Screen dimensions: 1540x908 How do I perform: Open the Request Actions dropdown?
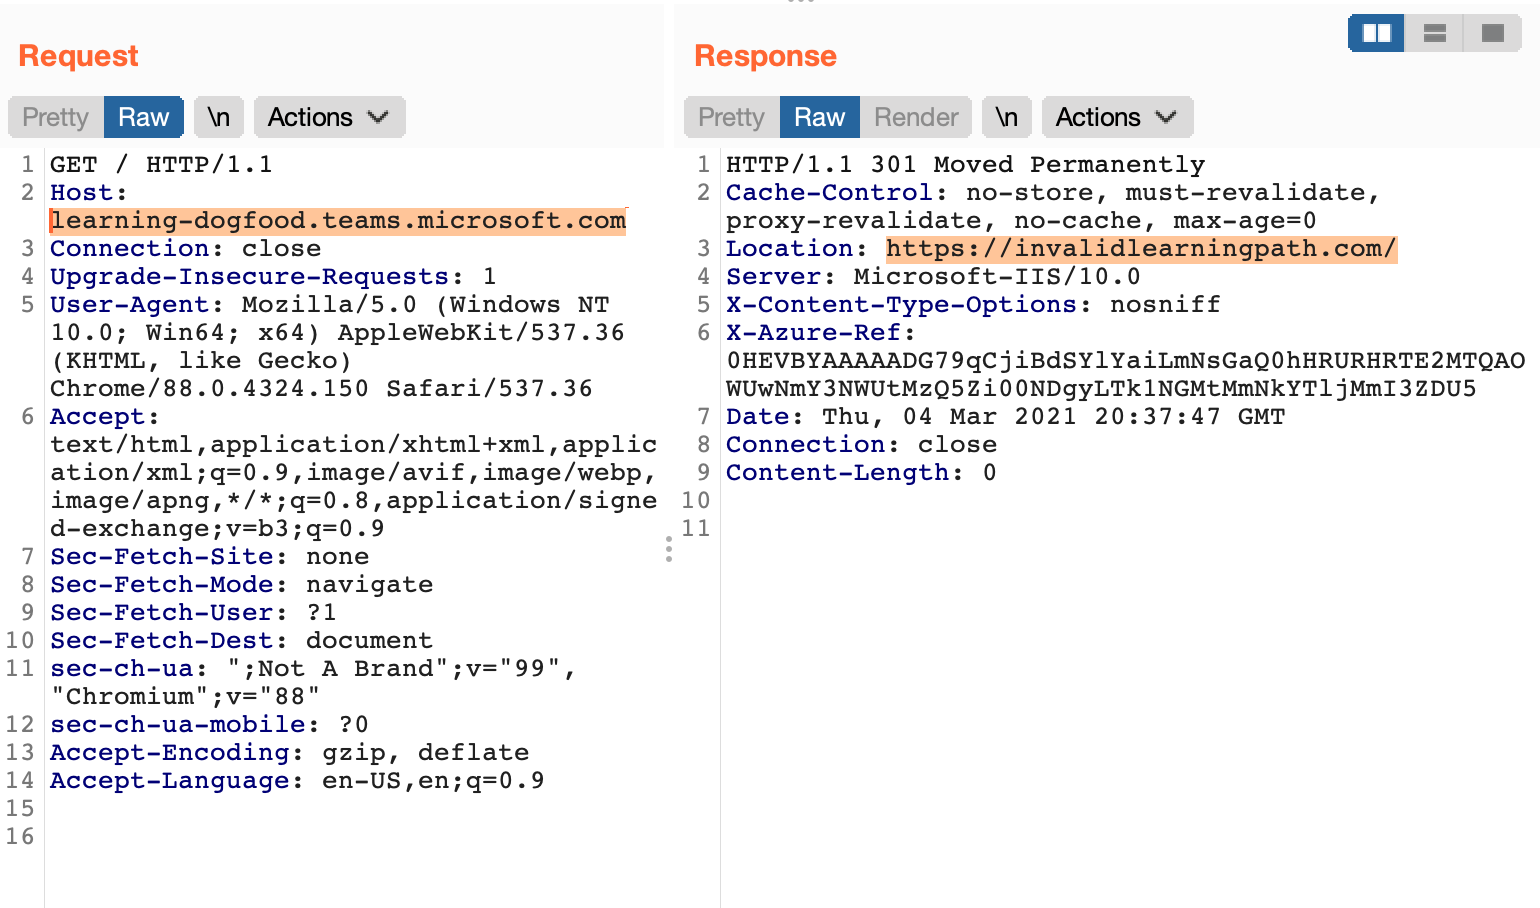[x=329, y=117]
